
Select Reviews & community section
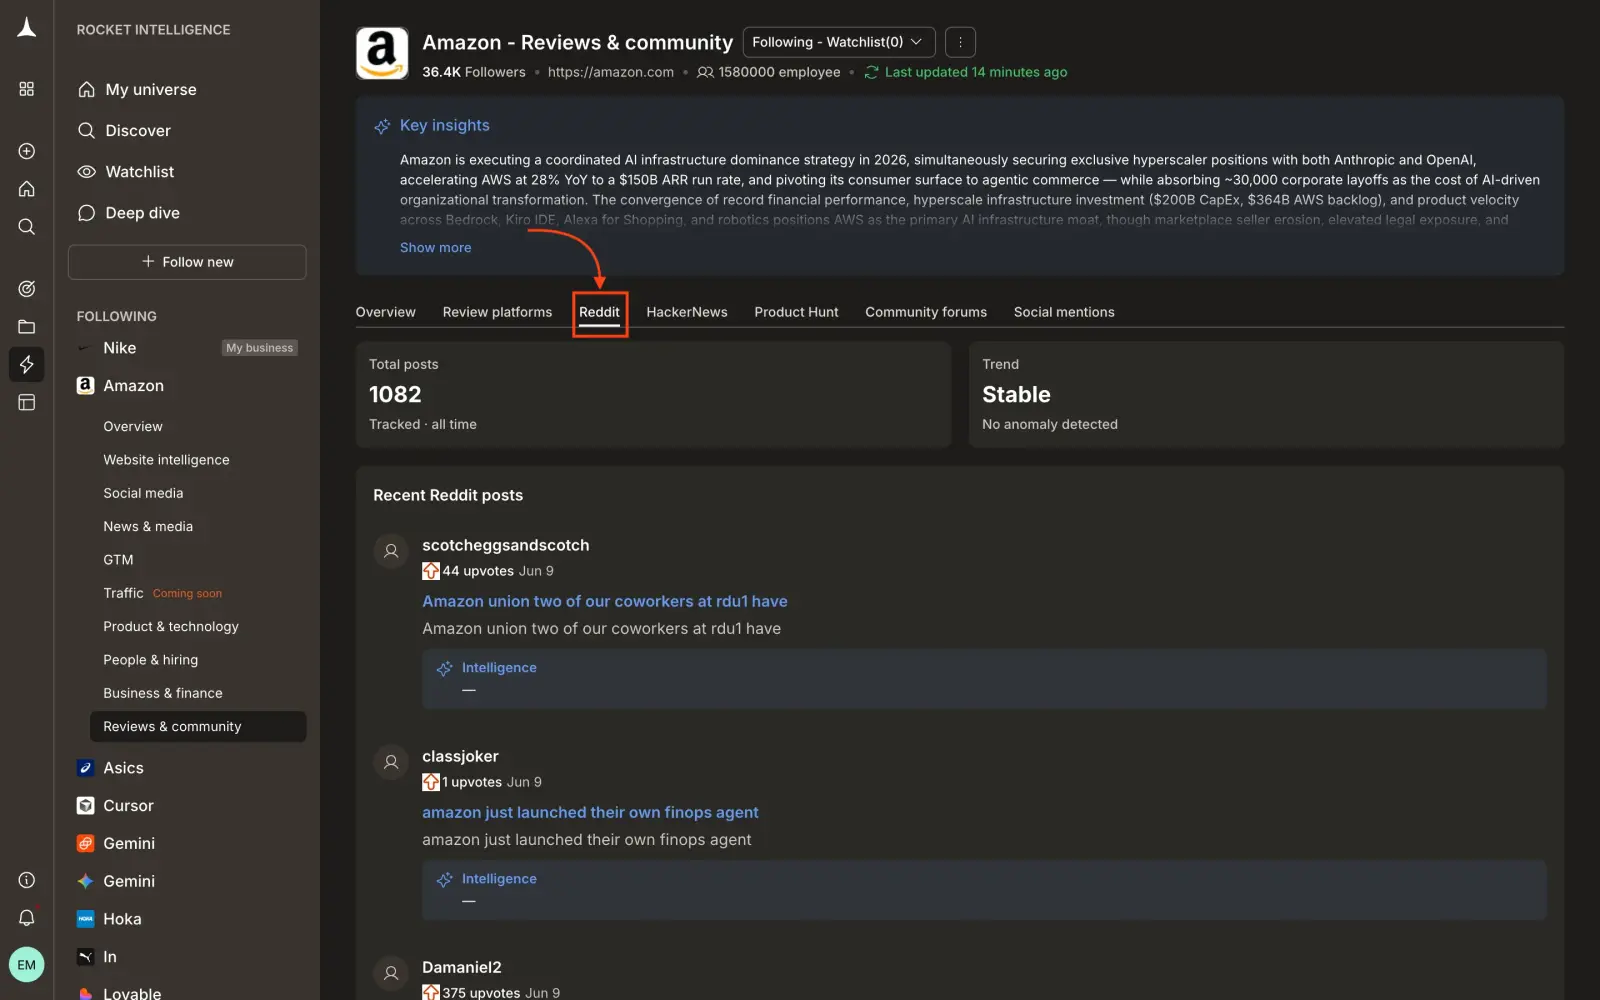[198, 727]
